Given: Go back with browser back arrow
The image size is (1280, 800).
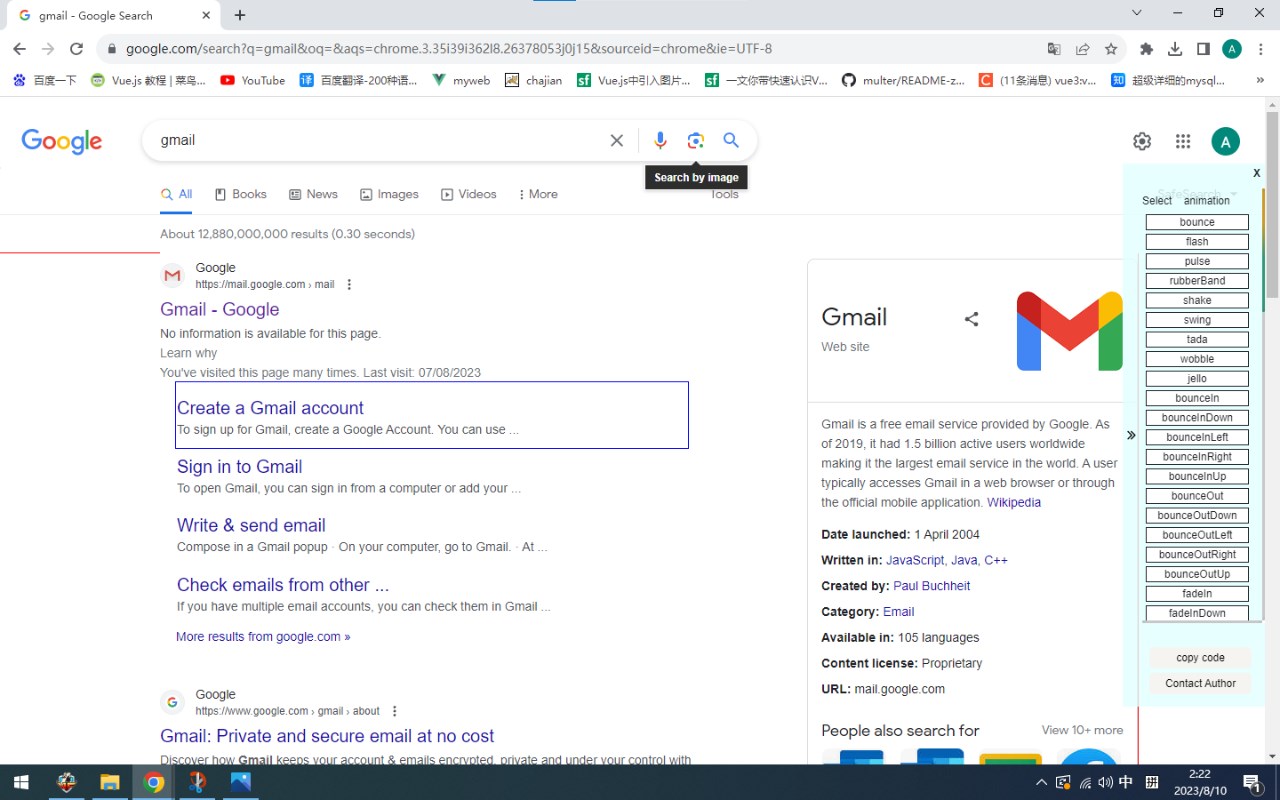Looking at the screenshot, I should tap(20, 49).
